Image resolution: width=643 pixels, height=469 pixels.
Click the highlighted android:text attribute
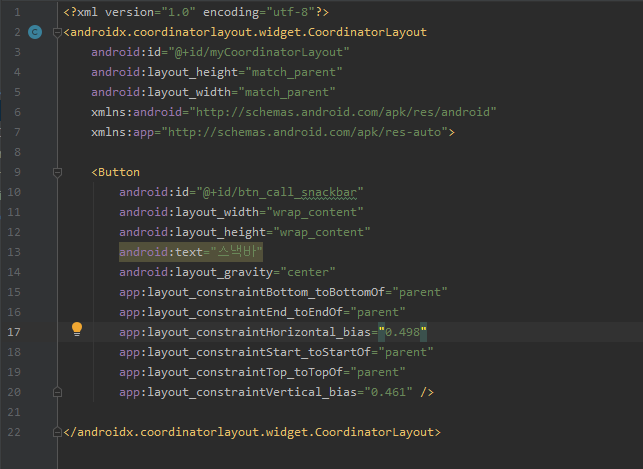click(191, 252)
